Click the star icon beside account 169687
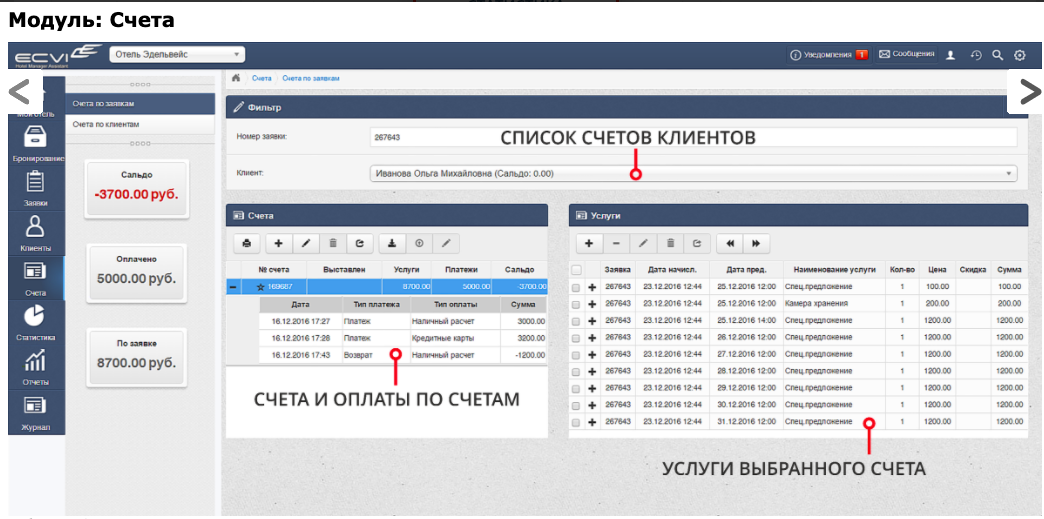 [260, 287]
